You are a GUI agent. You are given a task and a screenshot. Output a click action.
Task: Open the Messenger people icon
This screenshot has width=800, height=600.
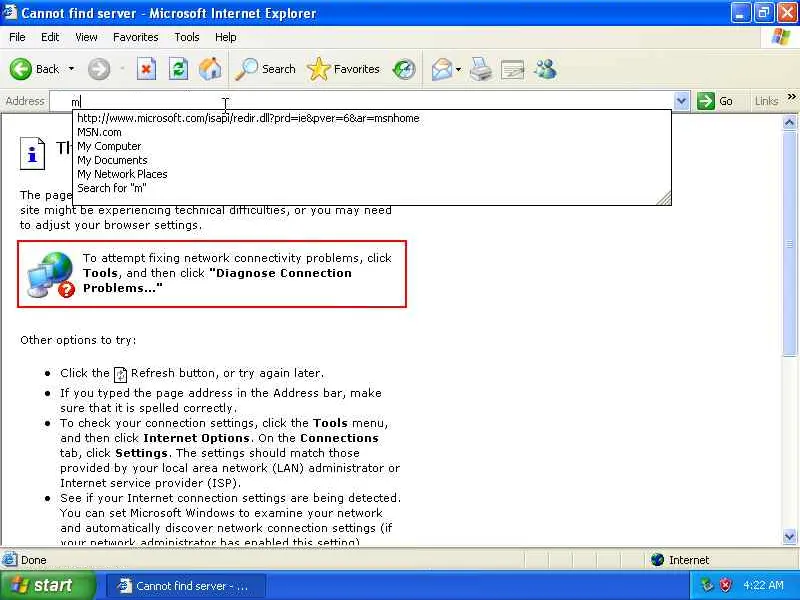(545, 69)
